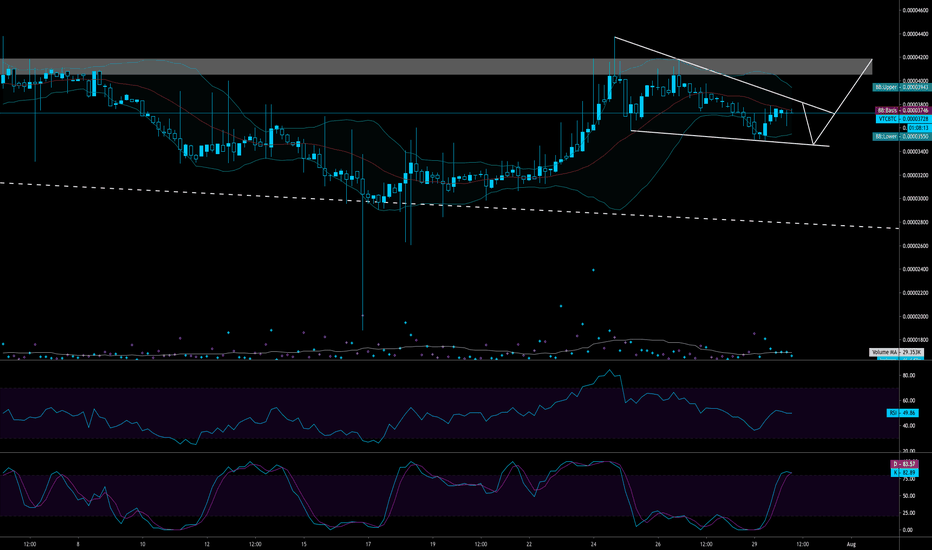Click the date 26 on time axis
This screenshot has height=550, width=932.
[657, 544]
